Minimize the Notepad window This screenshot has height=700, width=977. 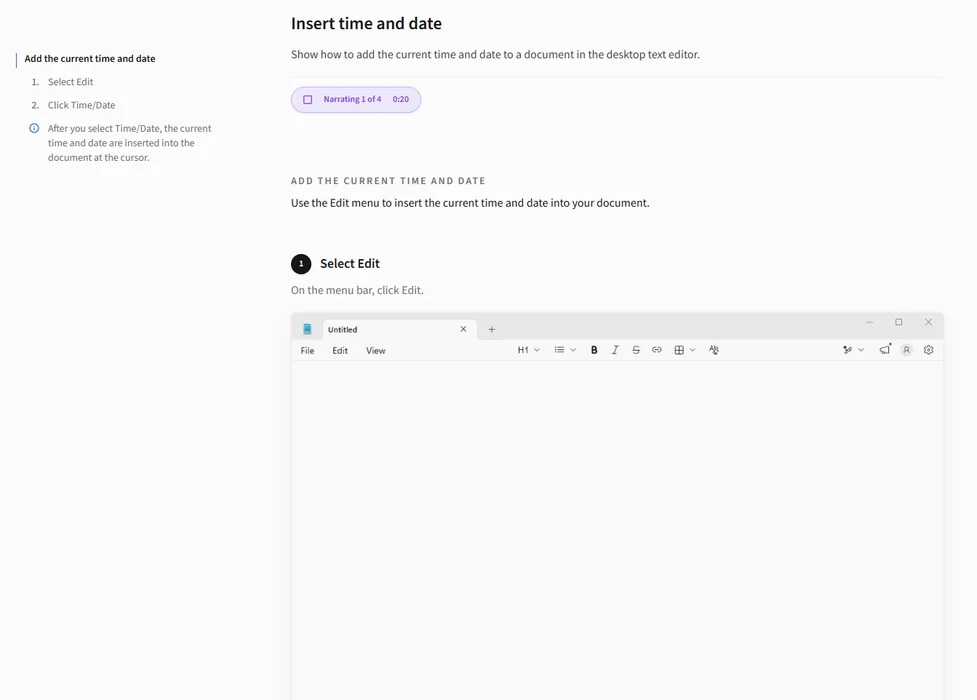[869, 322]
